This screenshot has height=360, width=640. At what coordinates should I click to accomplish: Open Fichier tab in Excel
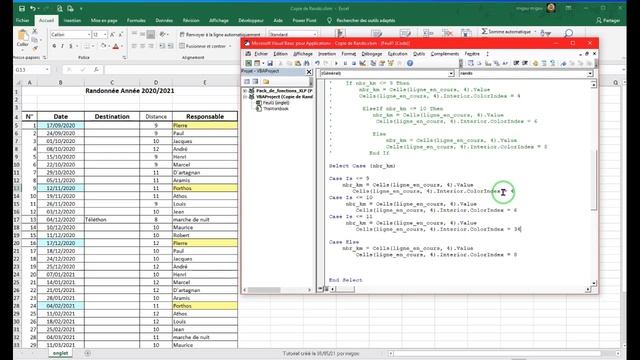(x=22, y=20)
